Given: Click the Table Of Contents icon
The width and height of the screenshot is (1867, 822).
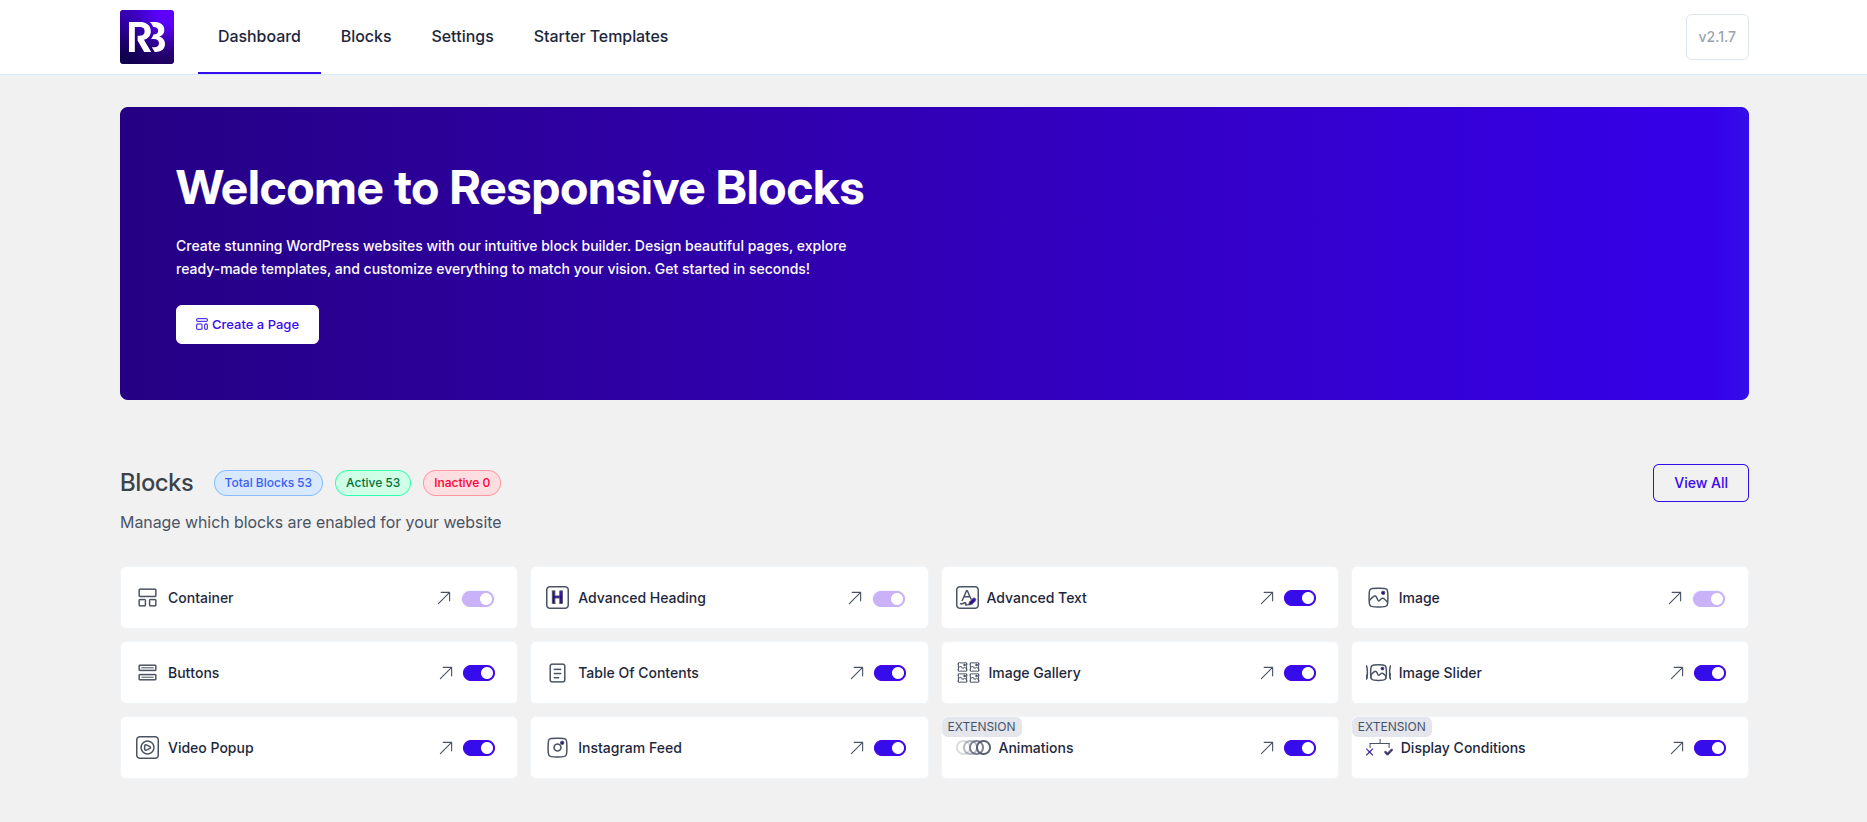Looking at the screenshot, I should point(557,673).
